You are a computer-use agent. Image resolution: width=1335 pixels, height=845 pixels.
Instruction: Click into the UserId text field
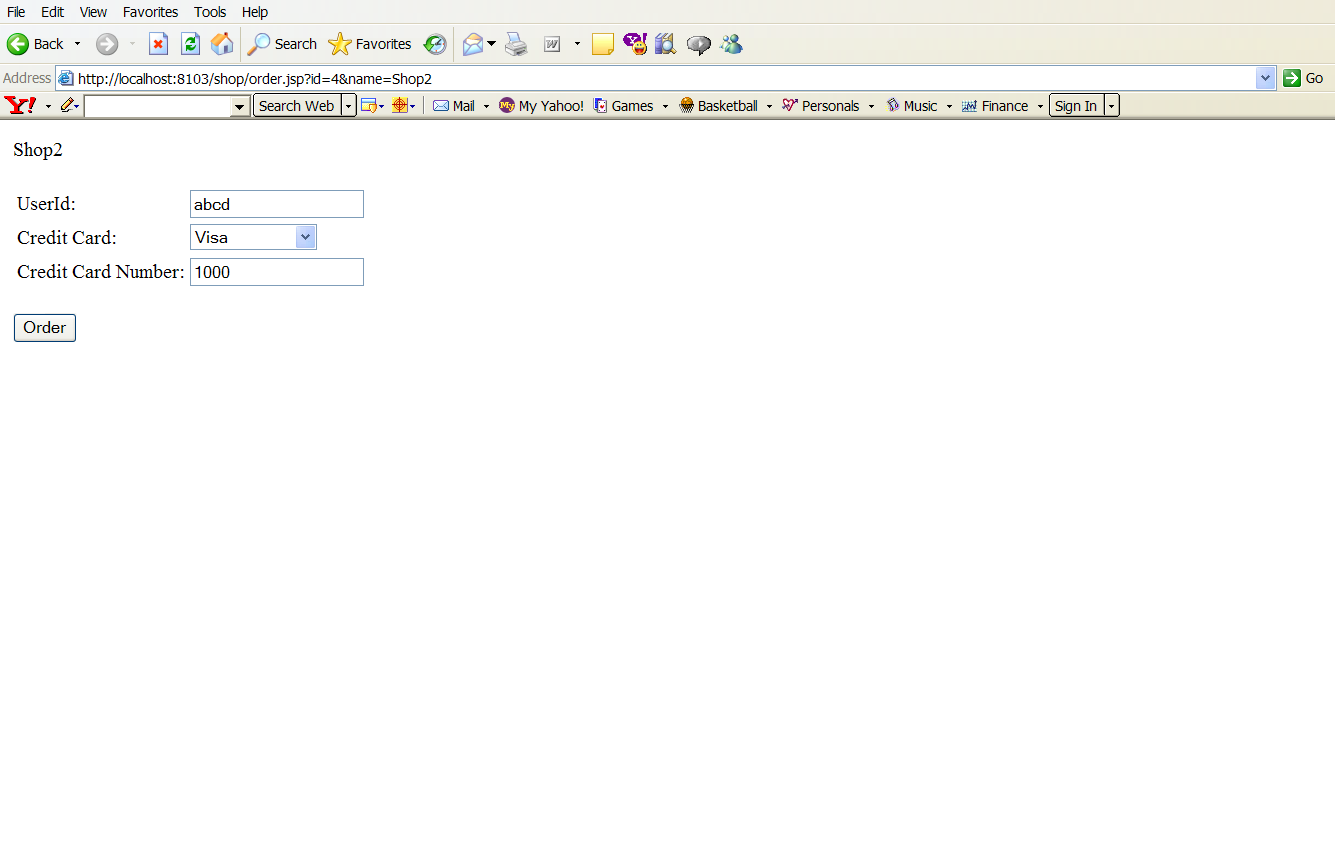click(276, 204)
